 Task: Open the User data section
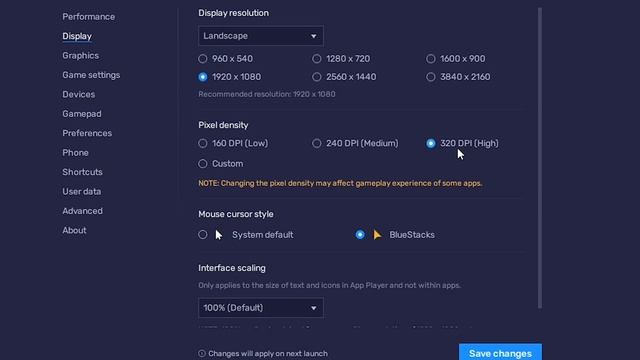pyautogui.click(x=81, y=191)
